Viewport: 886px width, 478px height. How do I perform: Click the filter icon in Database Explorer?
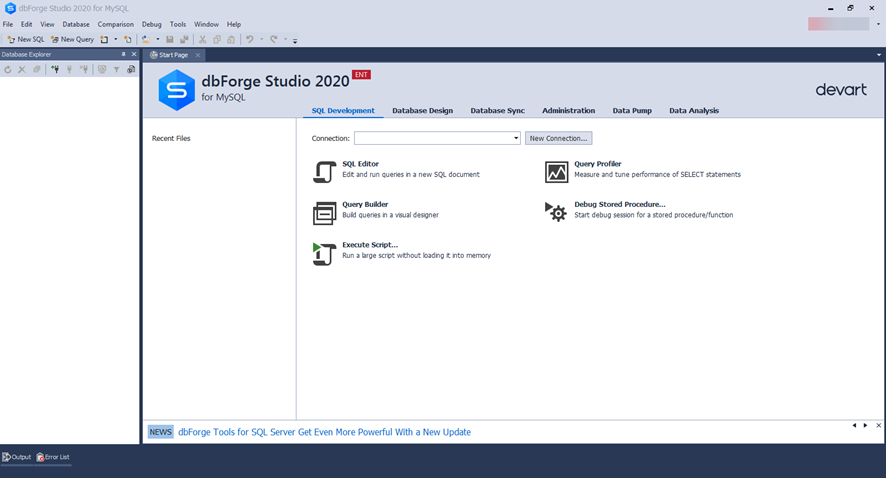click(116, 70)
